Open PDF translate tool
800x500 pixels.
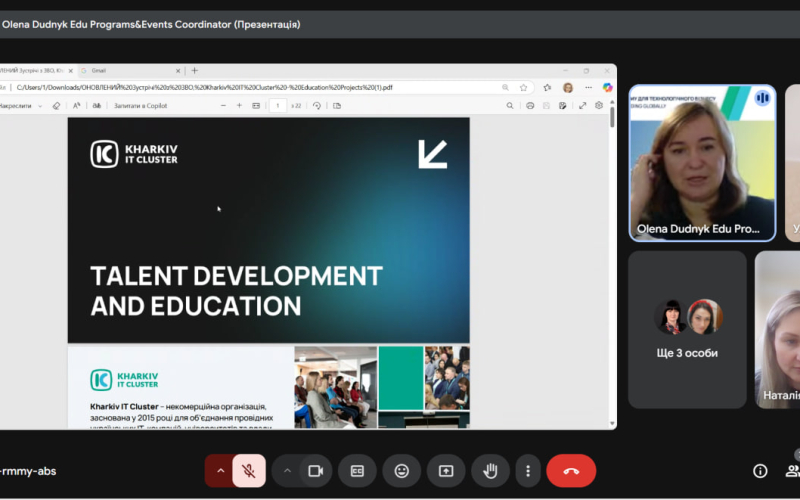[x=96, y=106]
